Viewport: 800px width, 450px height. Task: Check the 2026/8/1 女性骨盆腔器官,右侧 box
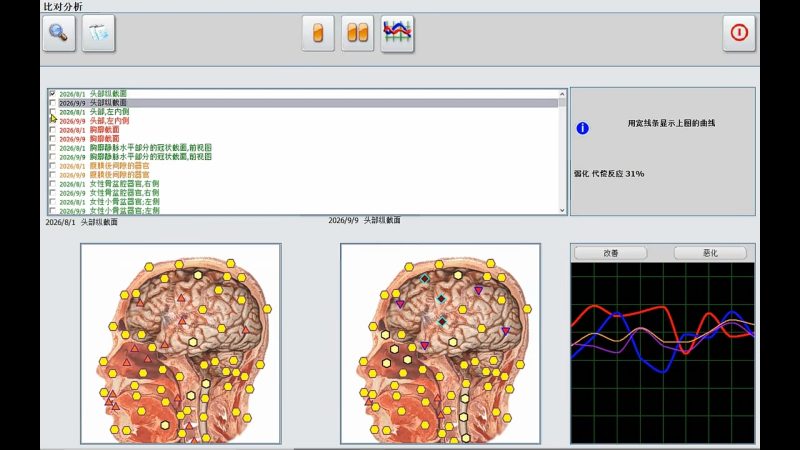point(53,184)
